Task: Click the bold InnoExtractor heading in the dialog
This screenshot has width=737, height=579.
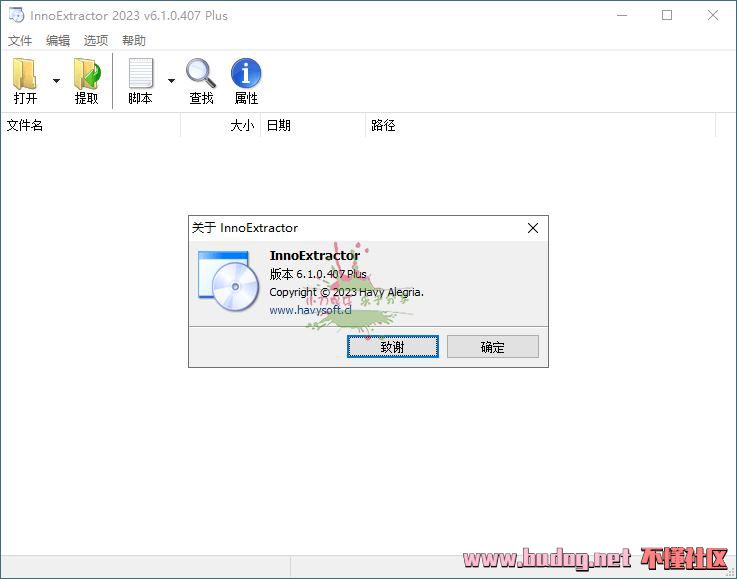Action: (314, 256)
